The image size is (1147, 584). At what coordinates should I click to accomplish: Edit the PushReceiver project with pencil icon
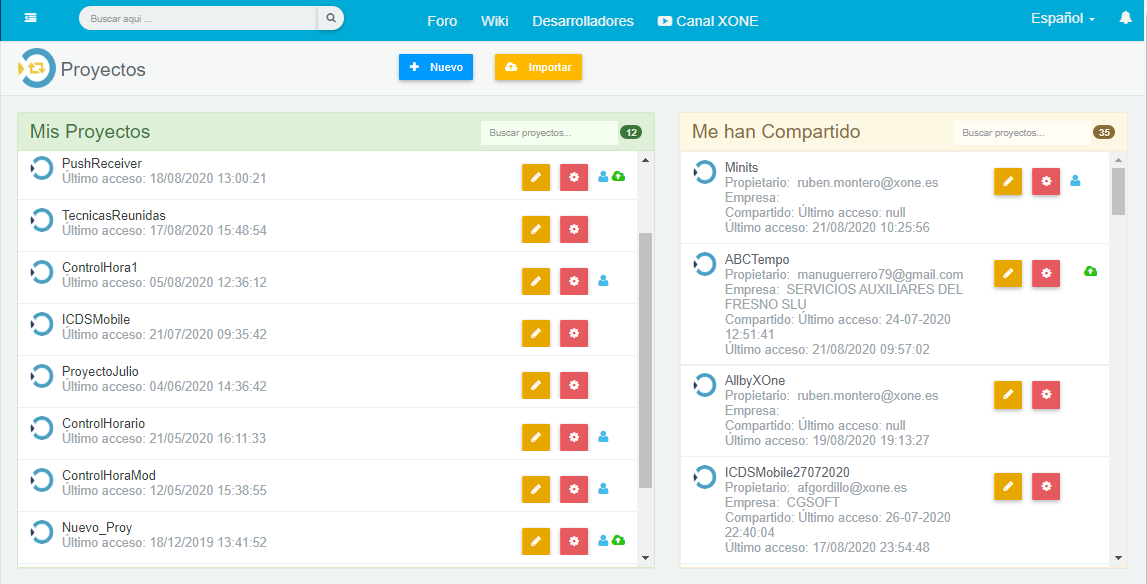tap(535, 177)
